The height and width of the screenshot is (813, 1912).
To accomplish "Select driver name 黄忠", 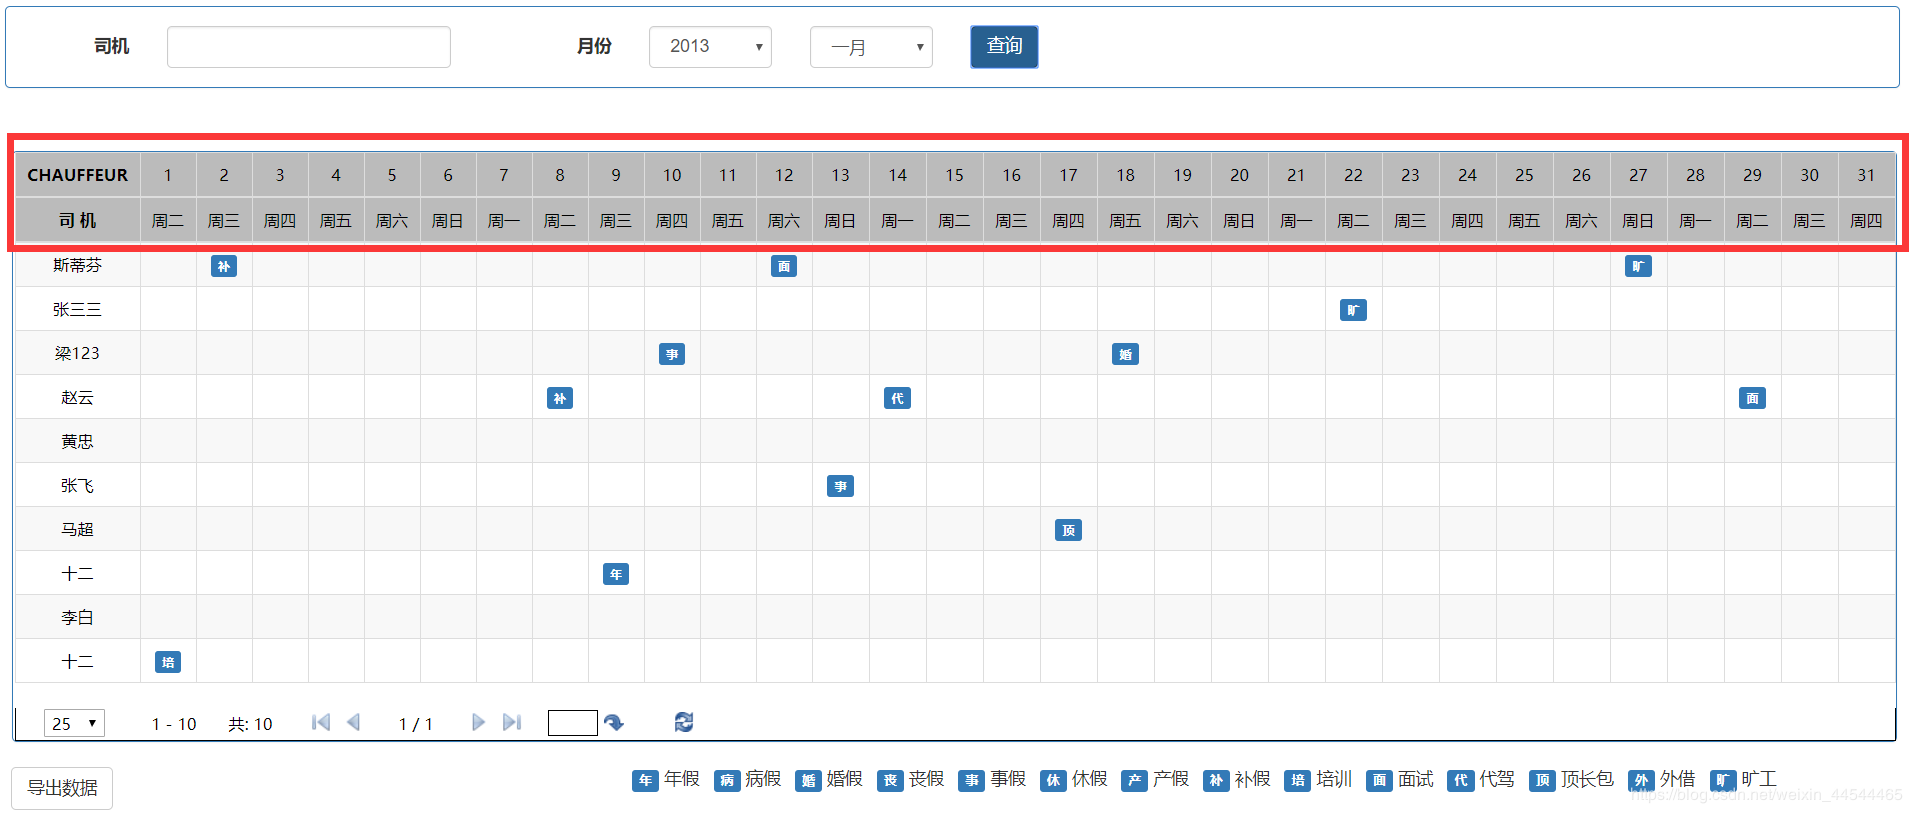I will click(x=78, y=441).
